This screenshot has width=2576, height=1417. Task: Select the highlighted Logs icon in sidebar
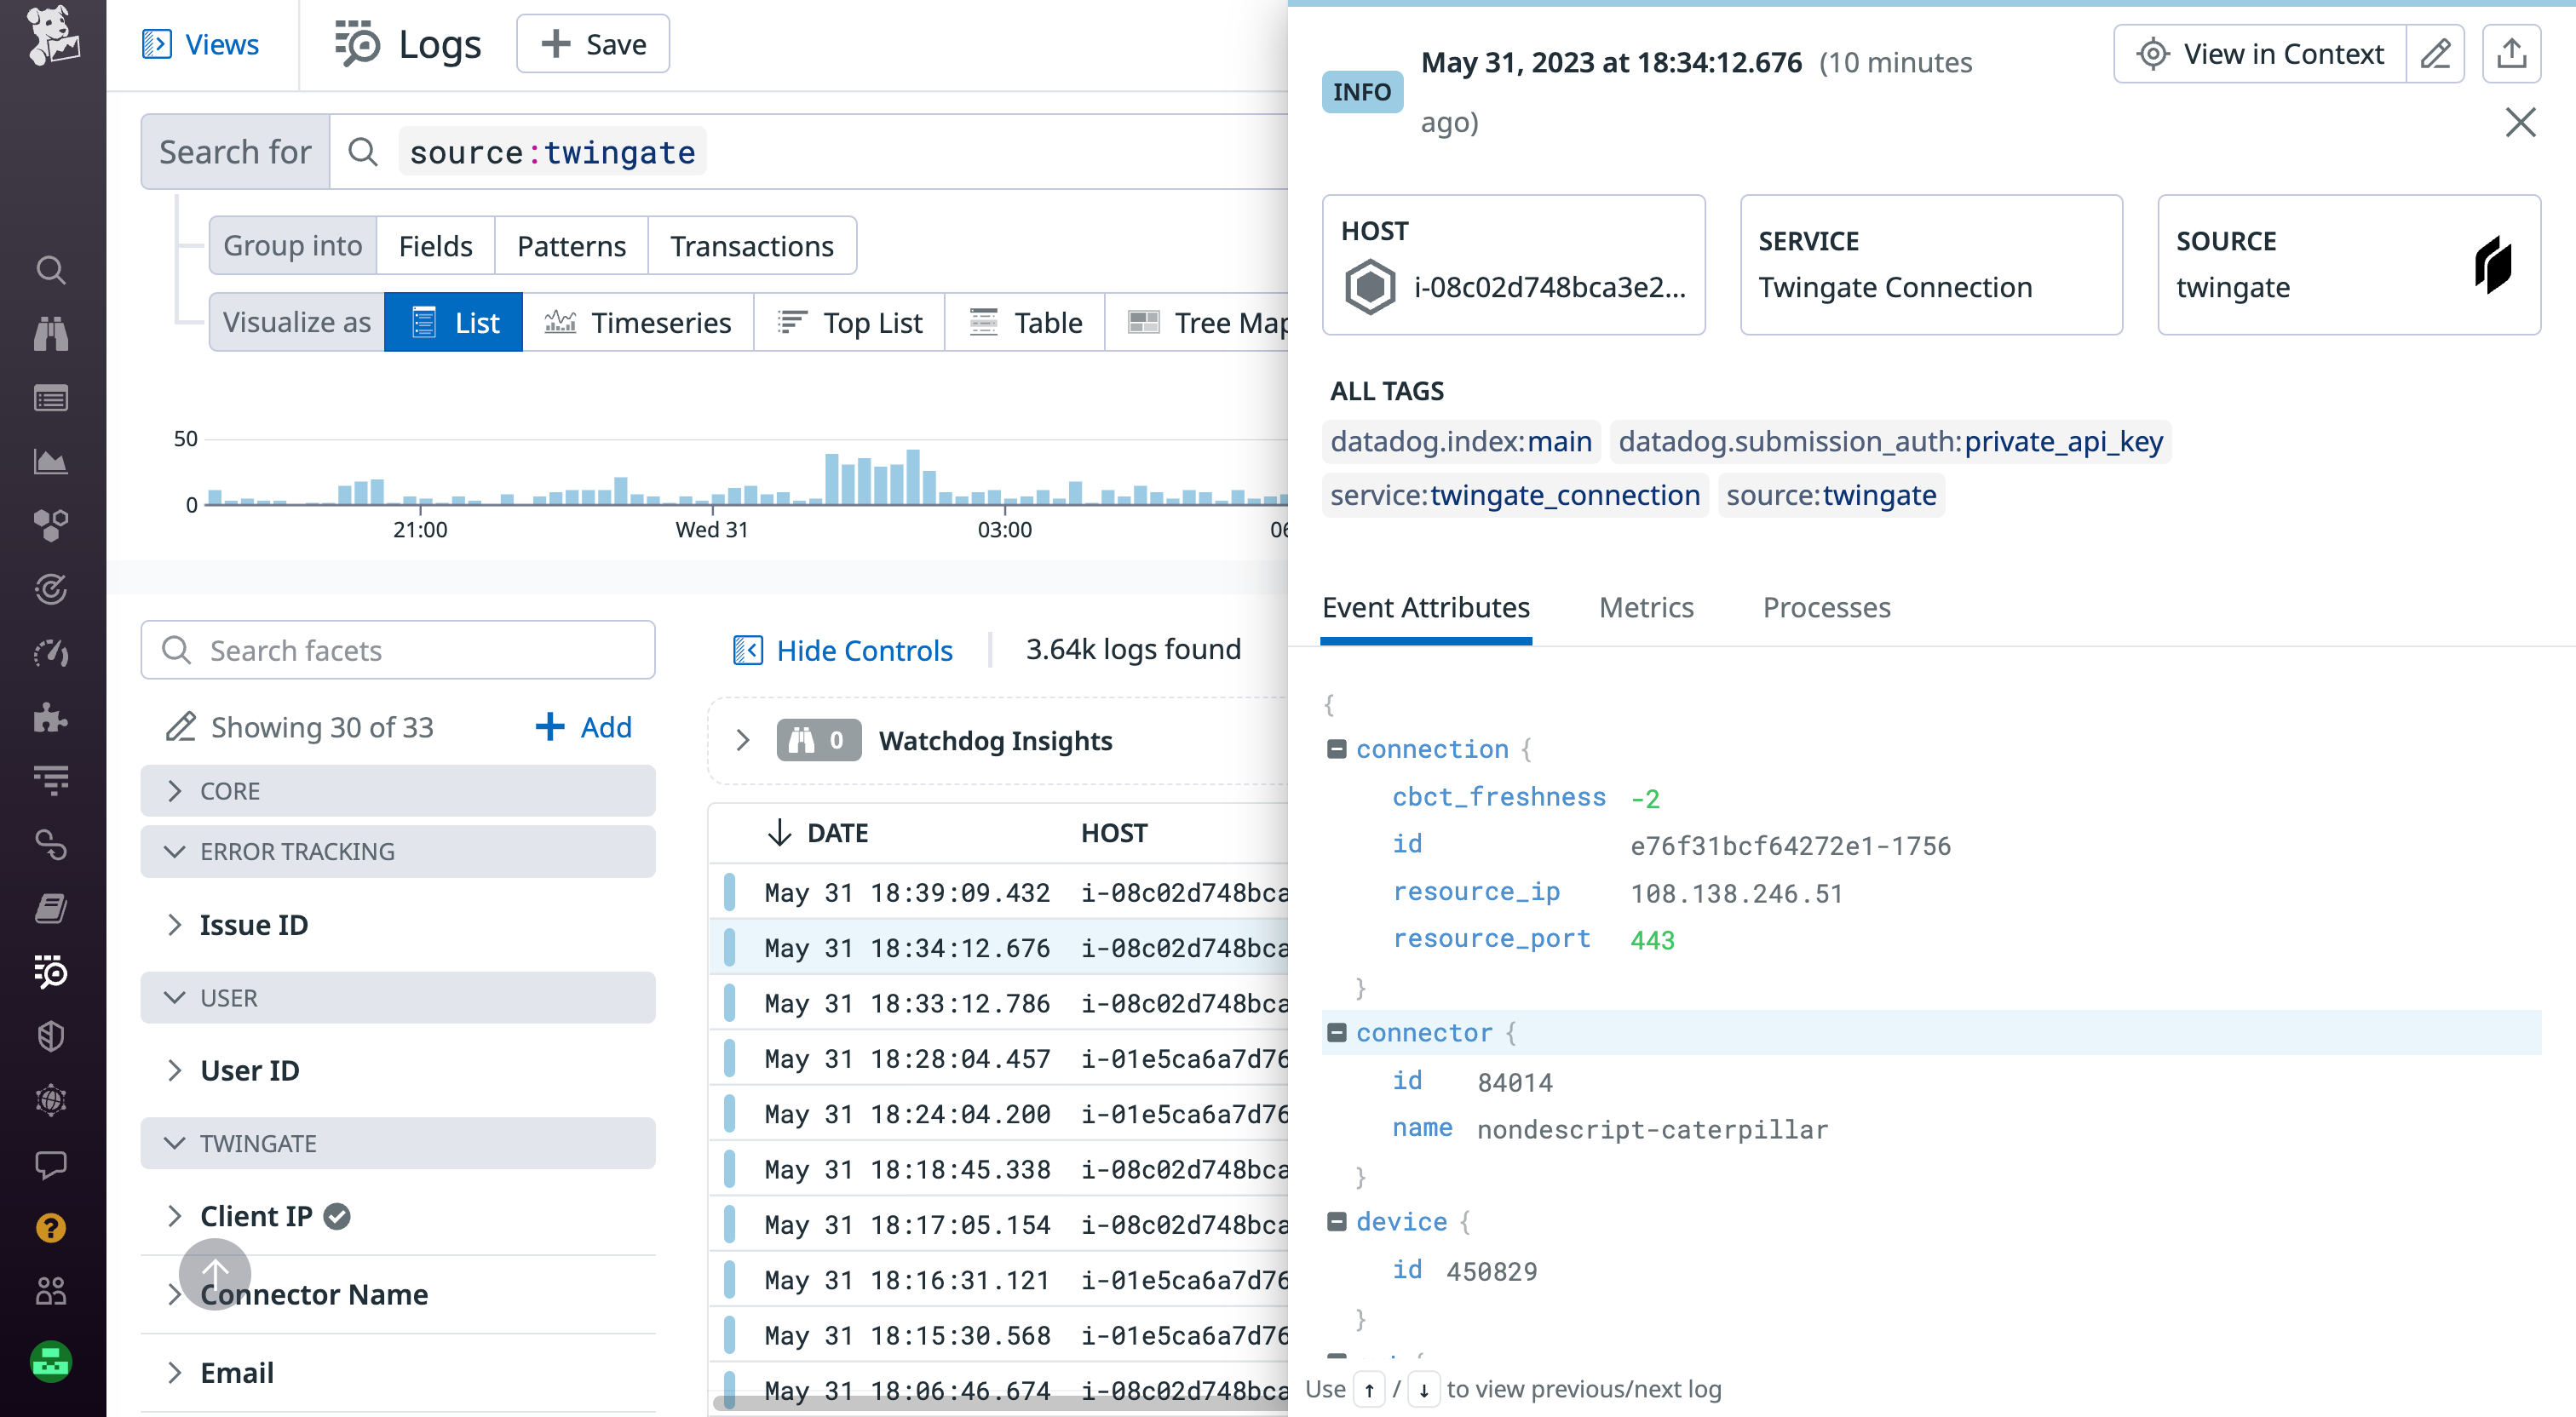pyautogui.click(x=51, y=973)
